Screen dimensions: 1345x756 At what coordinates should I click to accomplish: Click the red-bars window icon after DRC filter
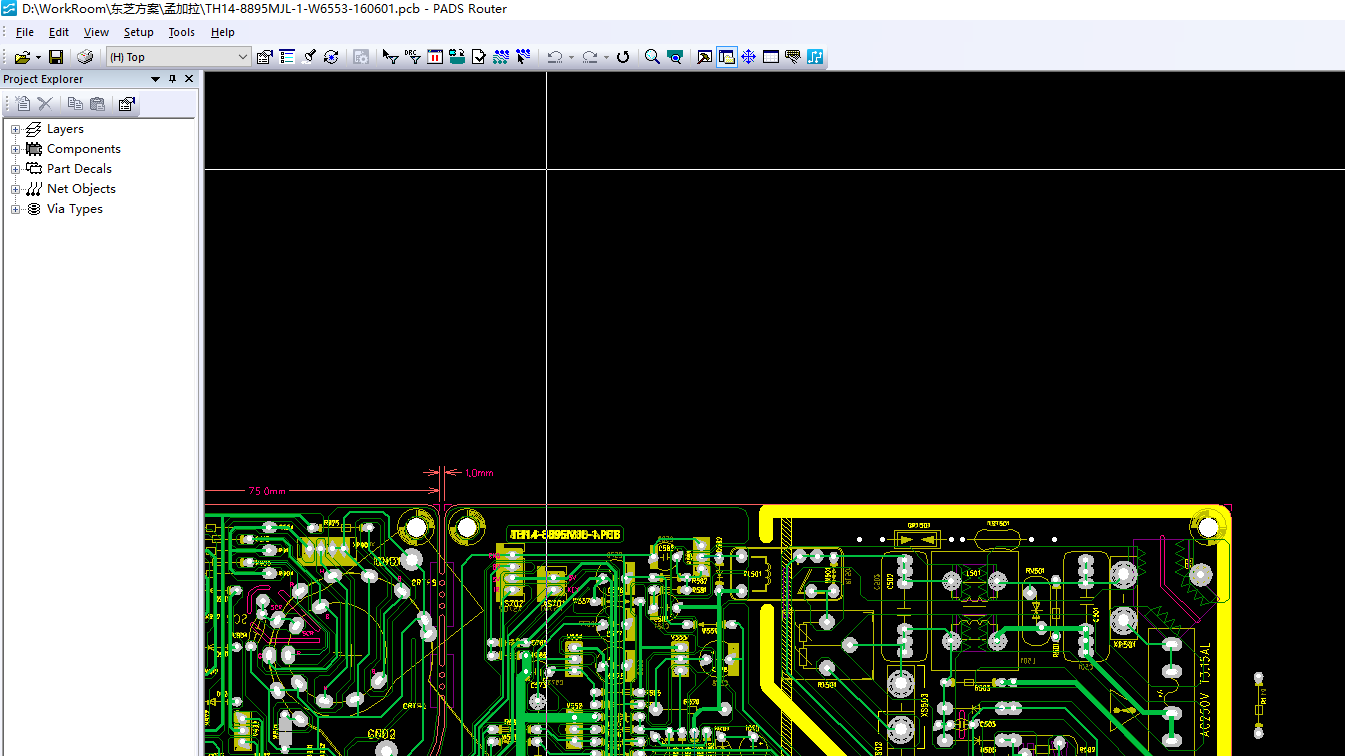(x=435, y=57)
